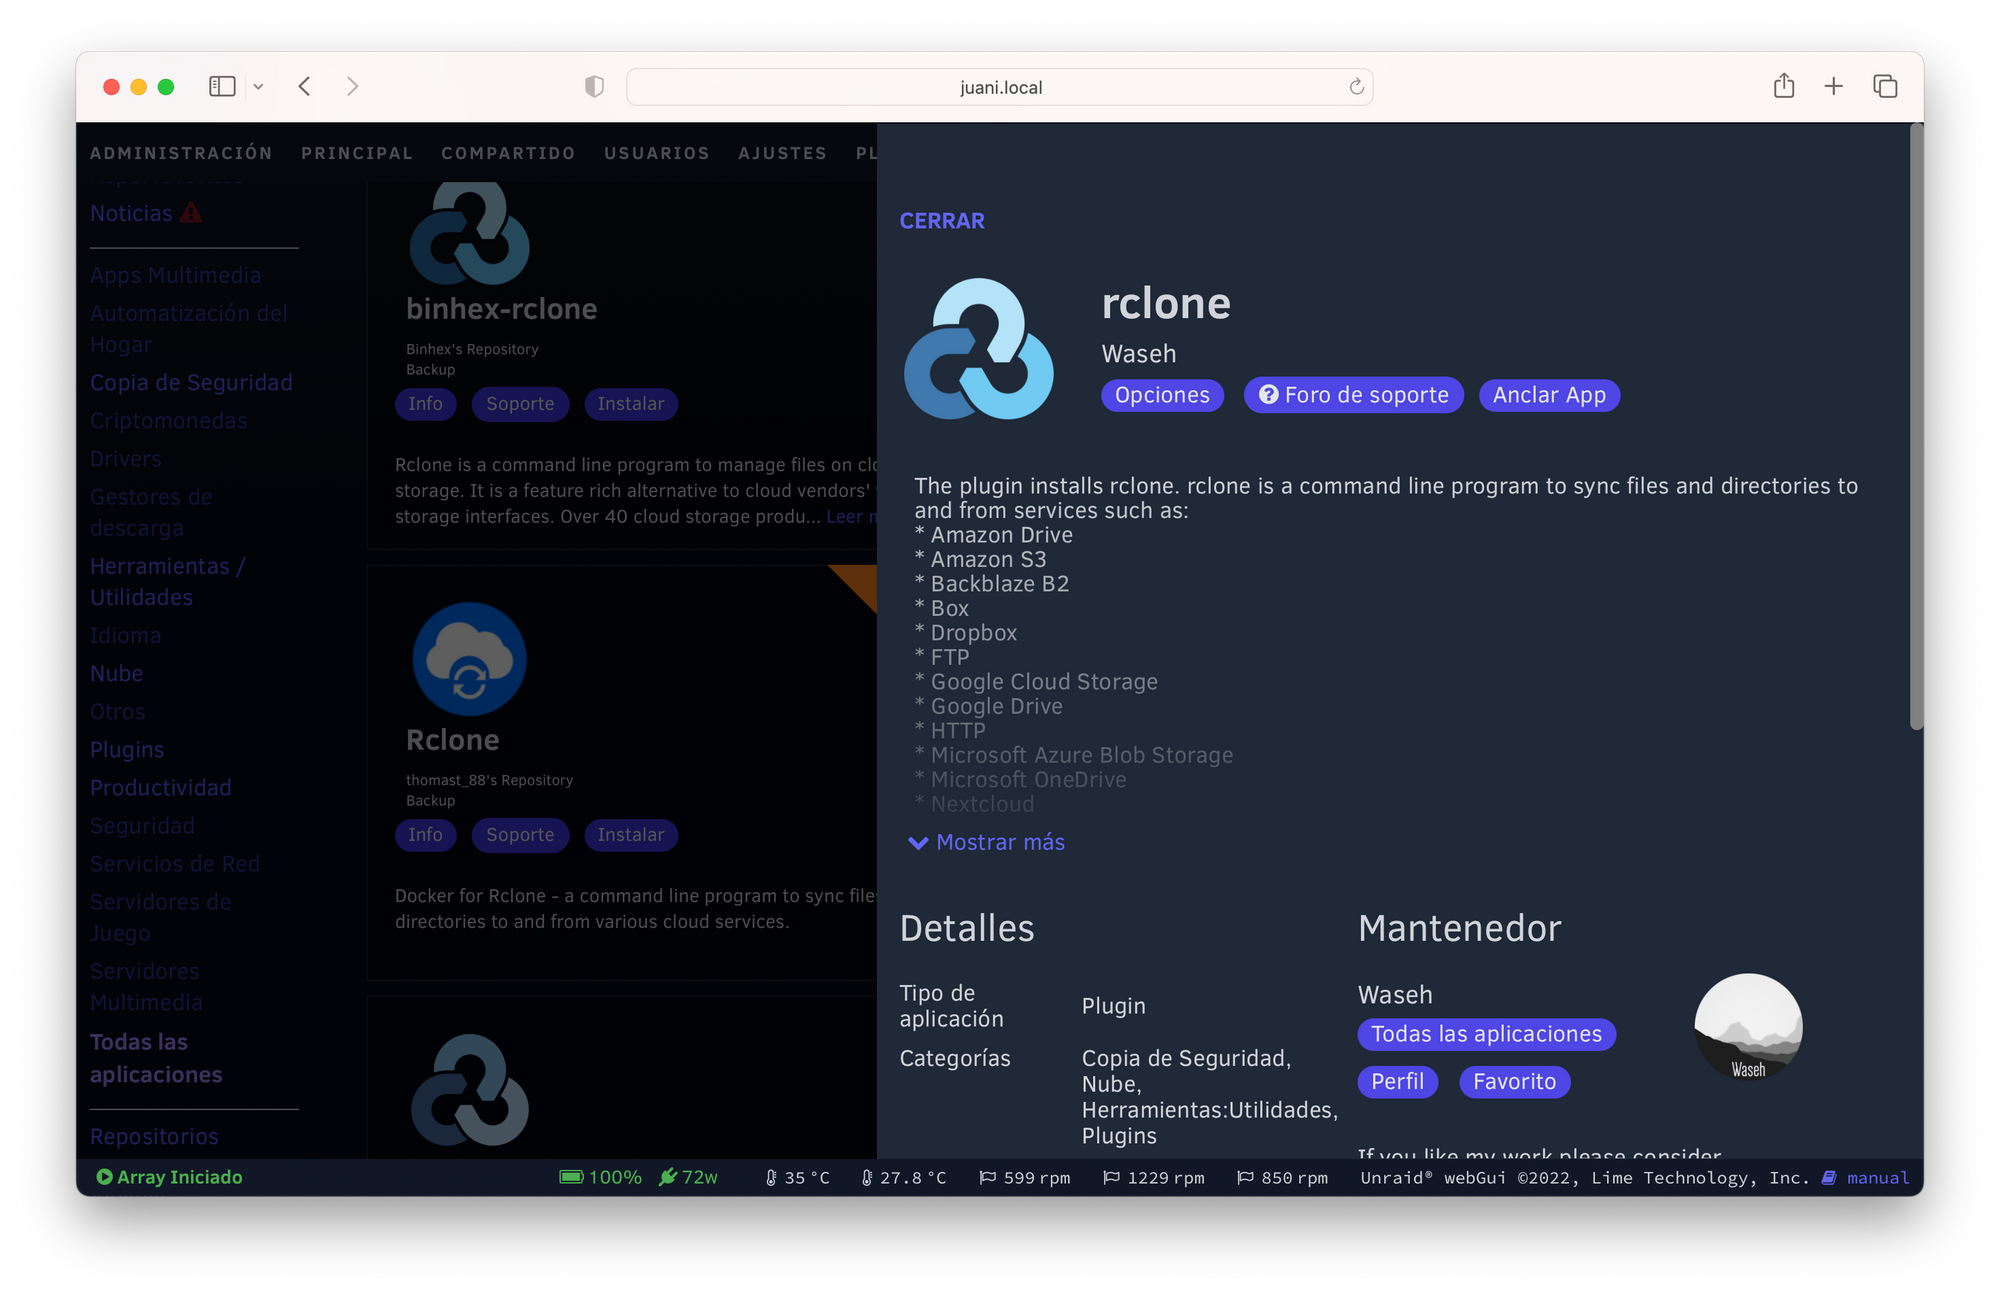Click the third rclone logo at list bottom
The width and height of the screenshot is (2000, 1297).
coord(469,1090)
